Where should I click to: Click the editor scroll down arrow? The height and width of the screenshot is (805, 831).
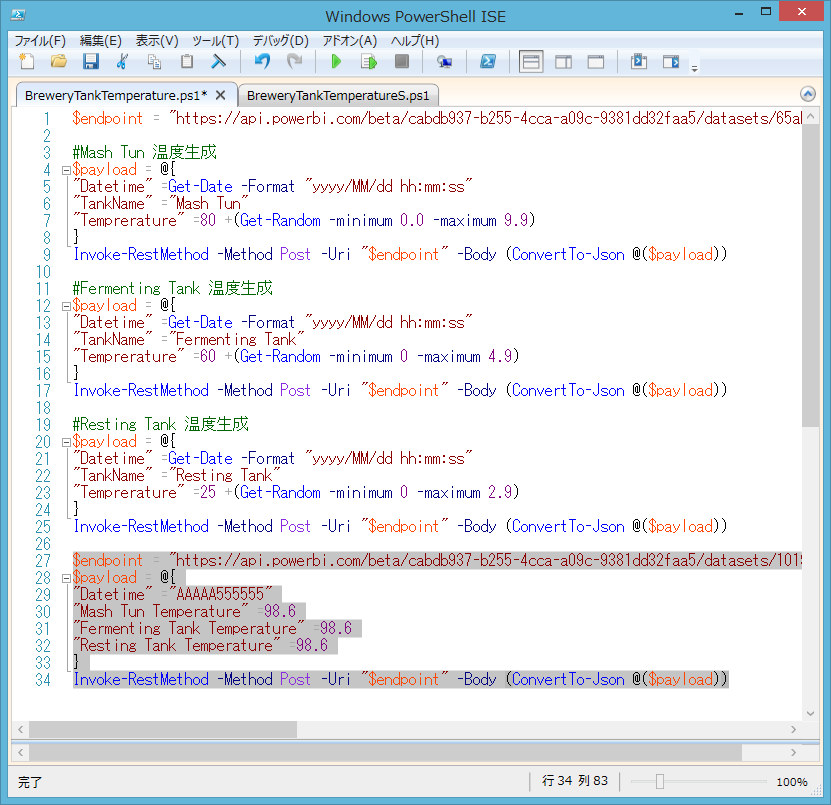(810, 713)
